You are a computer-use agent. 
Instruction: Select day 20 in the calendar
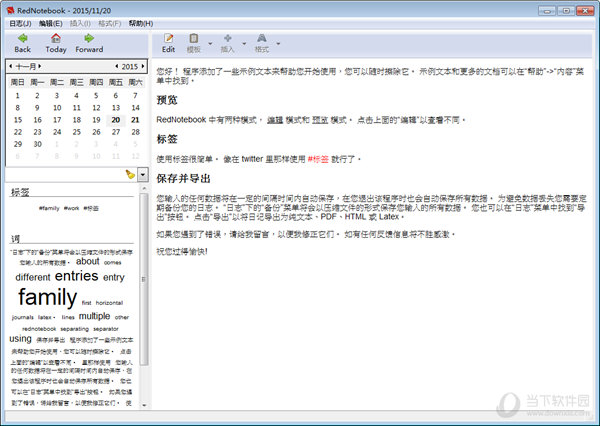pyautogui.click(x=116, y=120)
